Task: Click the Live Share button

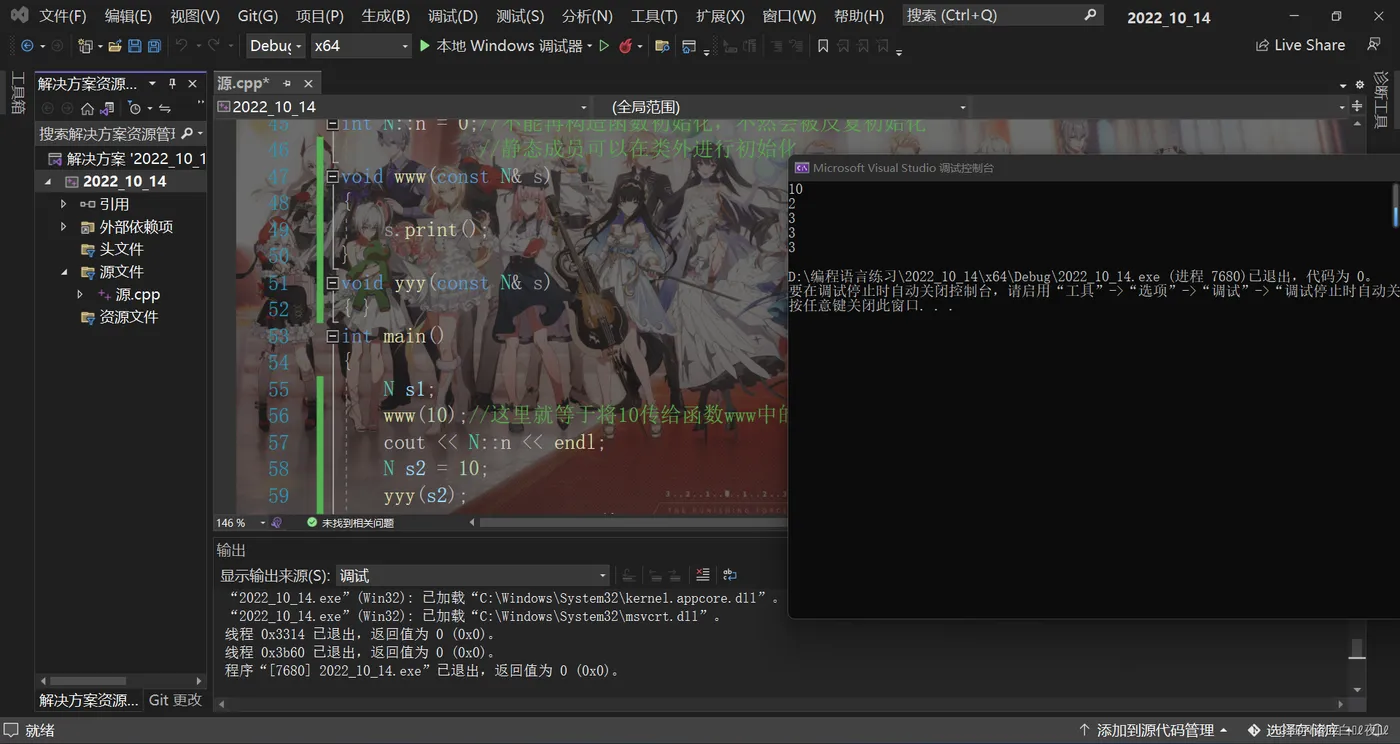Action: coord(1300,45)
